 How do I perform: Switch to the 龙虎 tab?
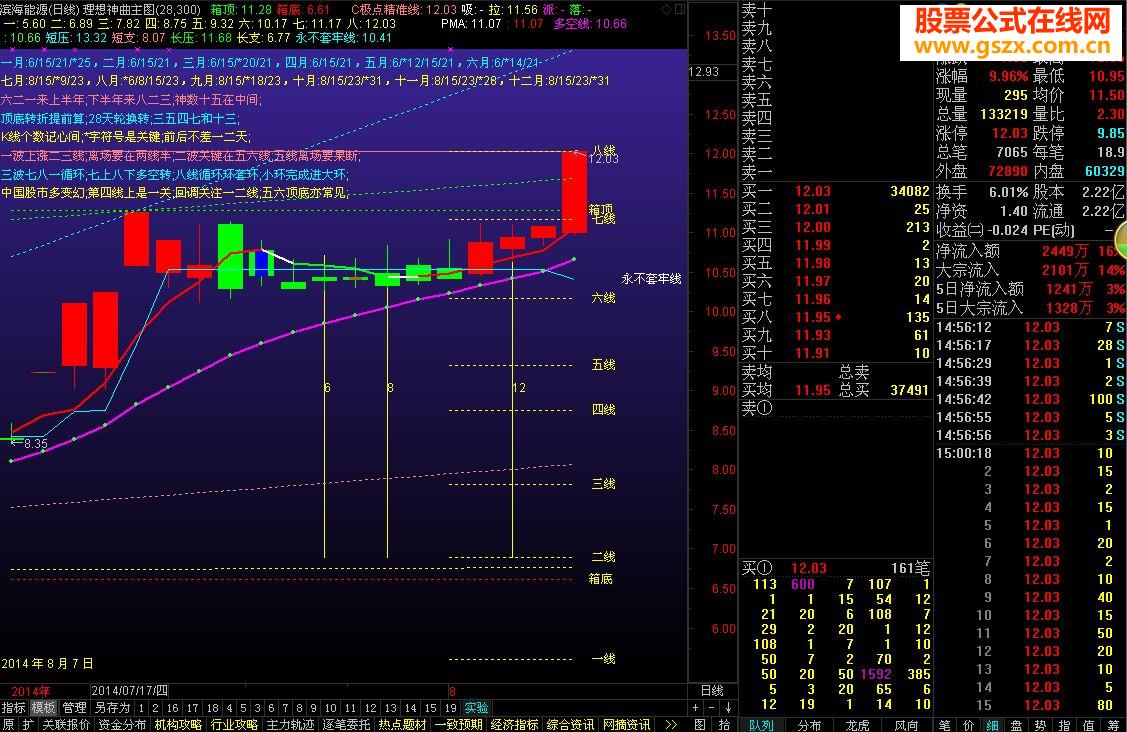click(x=857, y=725)
